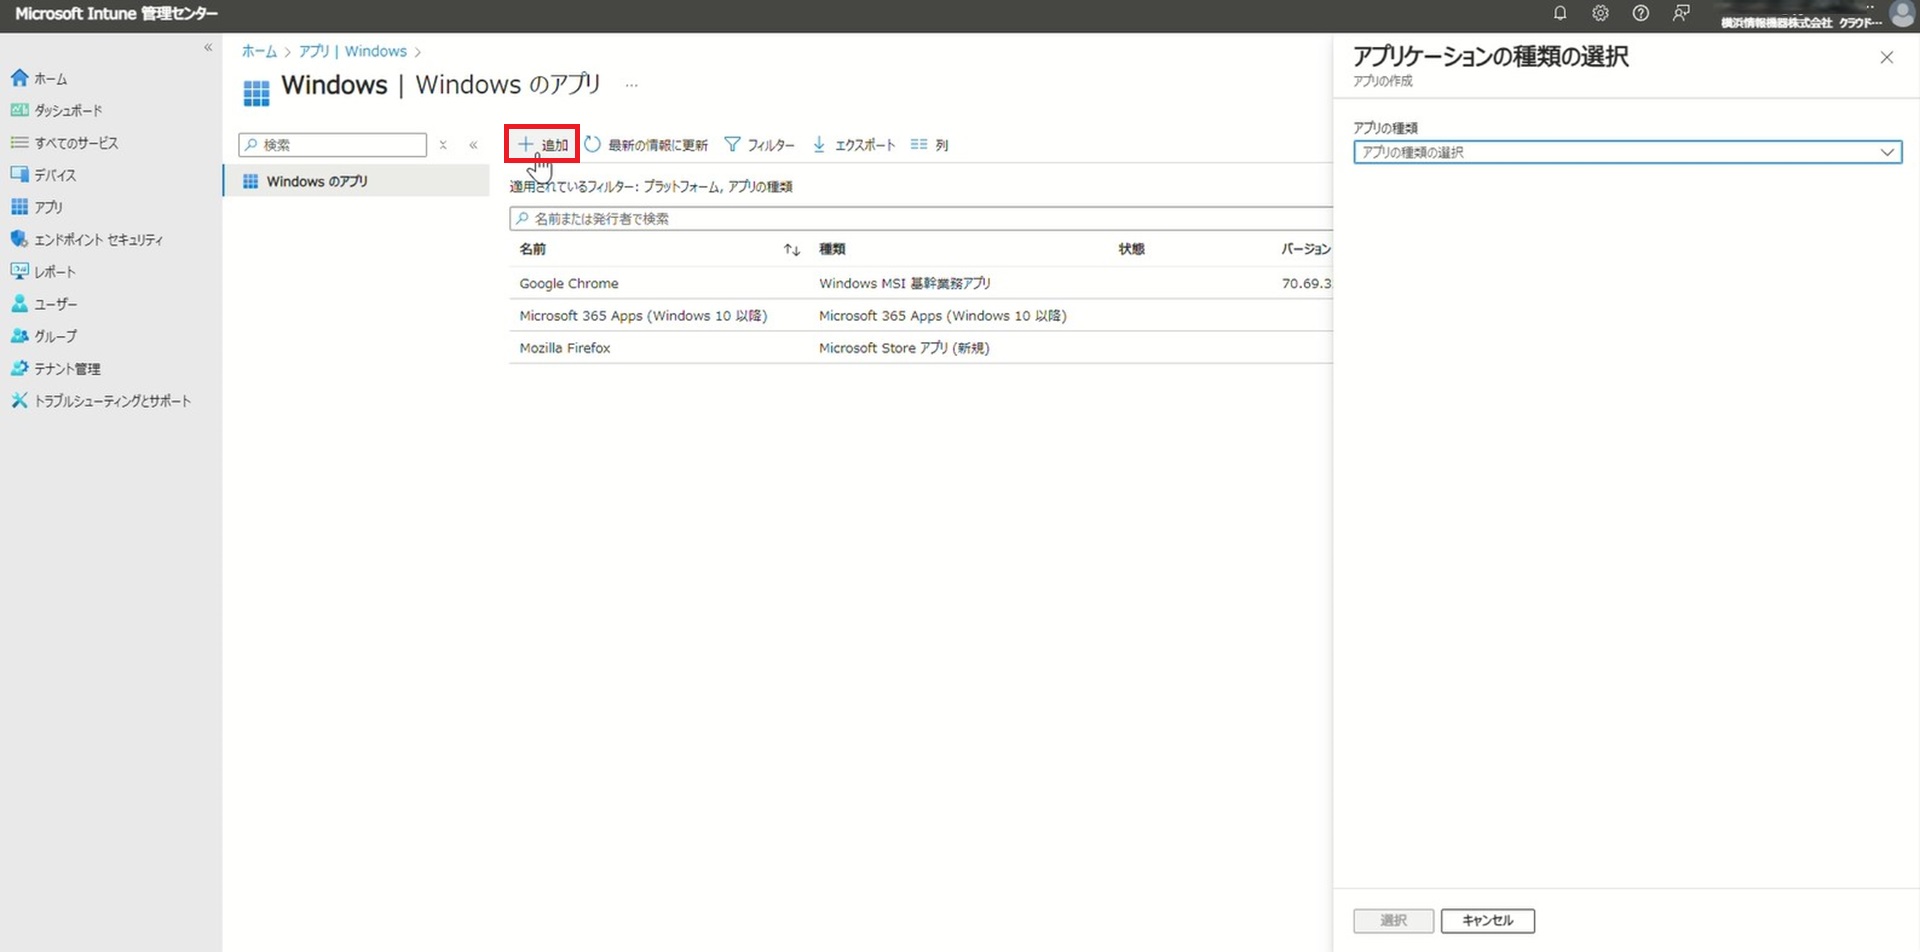Click the 70.69.3 version cell

(x=1306, y=283)
